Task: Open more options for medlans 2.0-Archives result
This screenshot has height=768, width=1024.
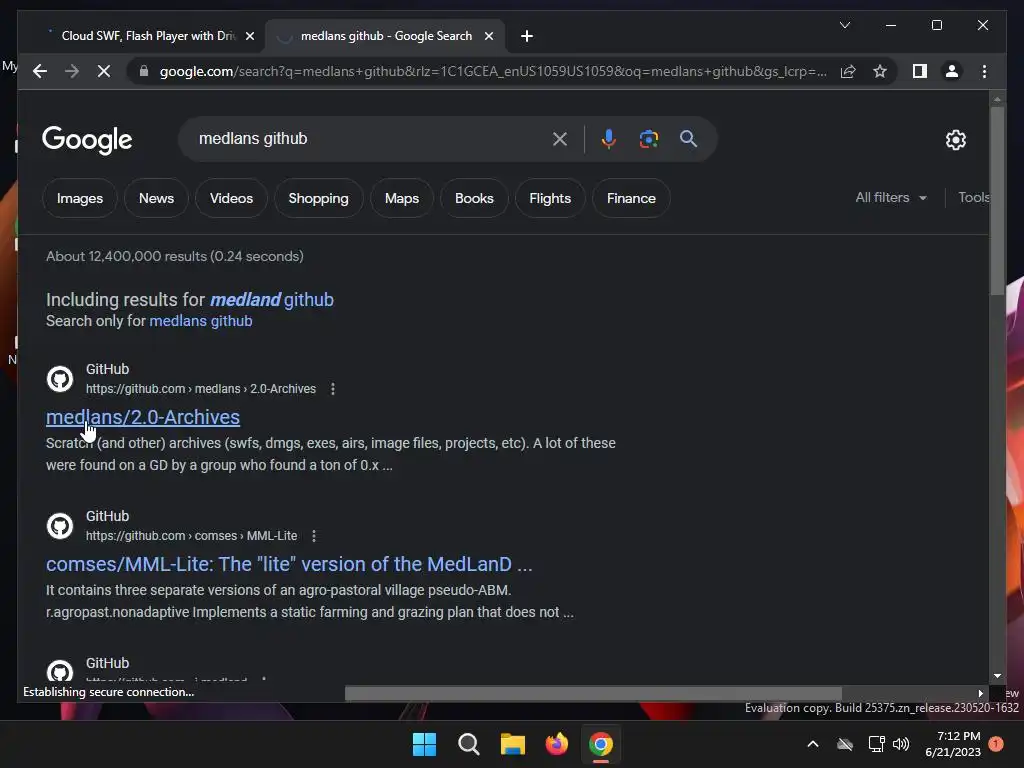Action: (333, 389)
